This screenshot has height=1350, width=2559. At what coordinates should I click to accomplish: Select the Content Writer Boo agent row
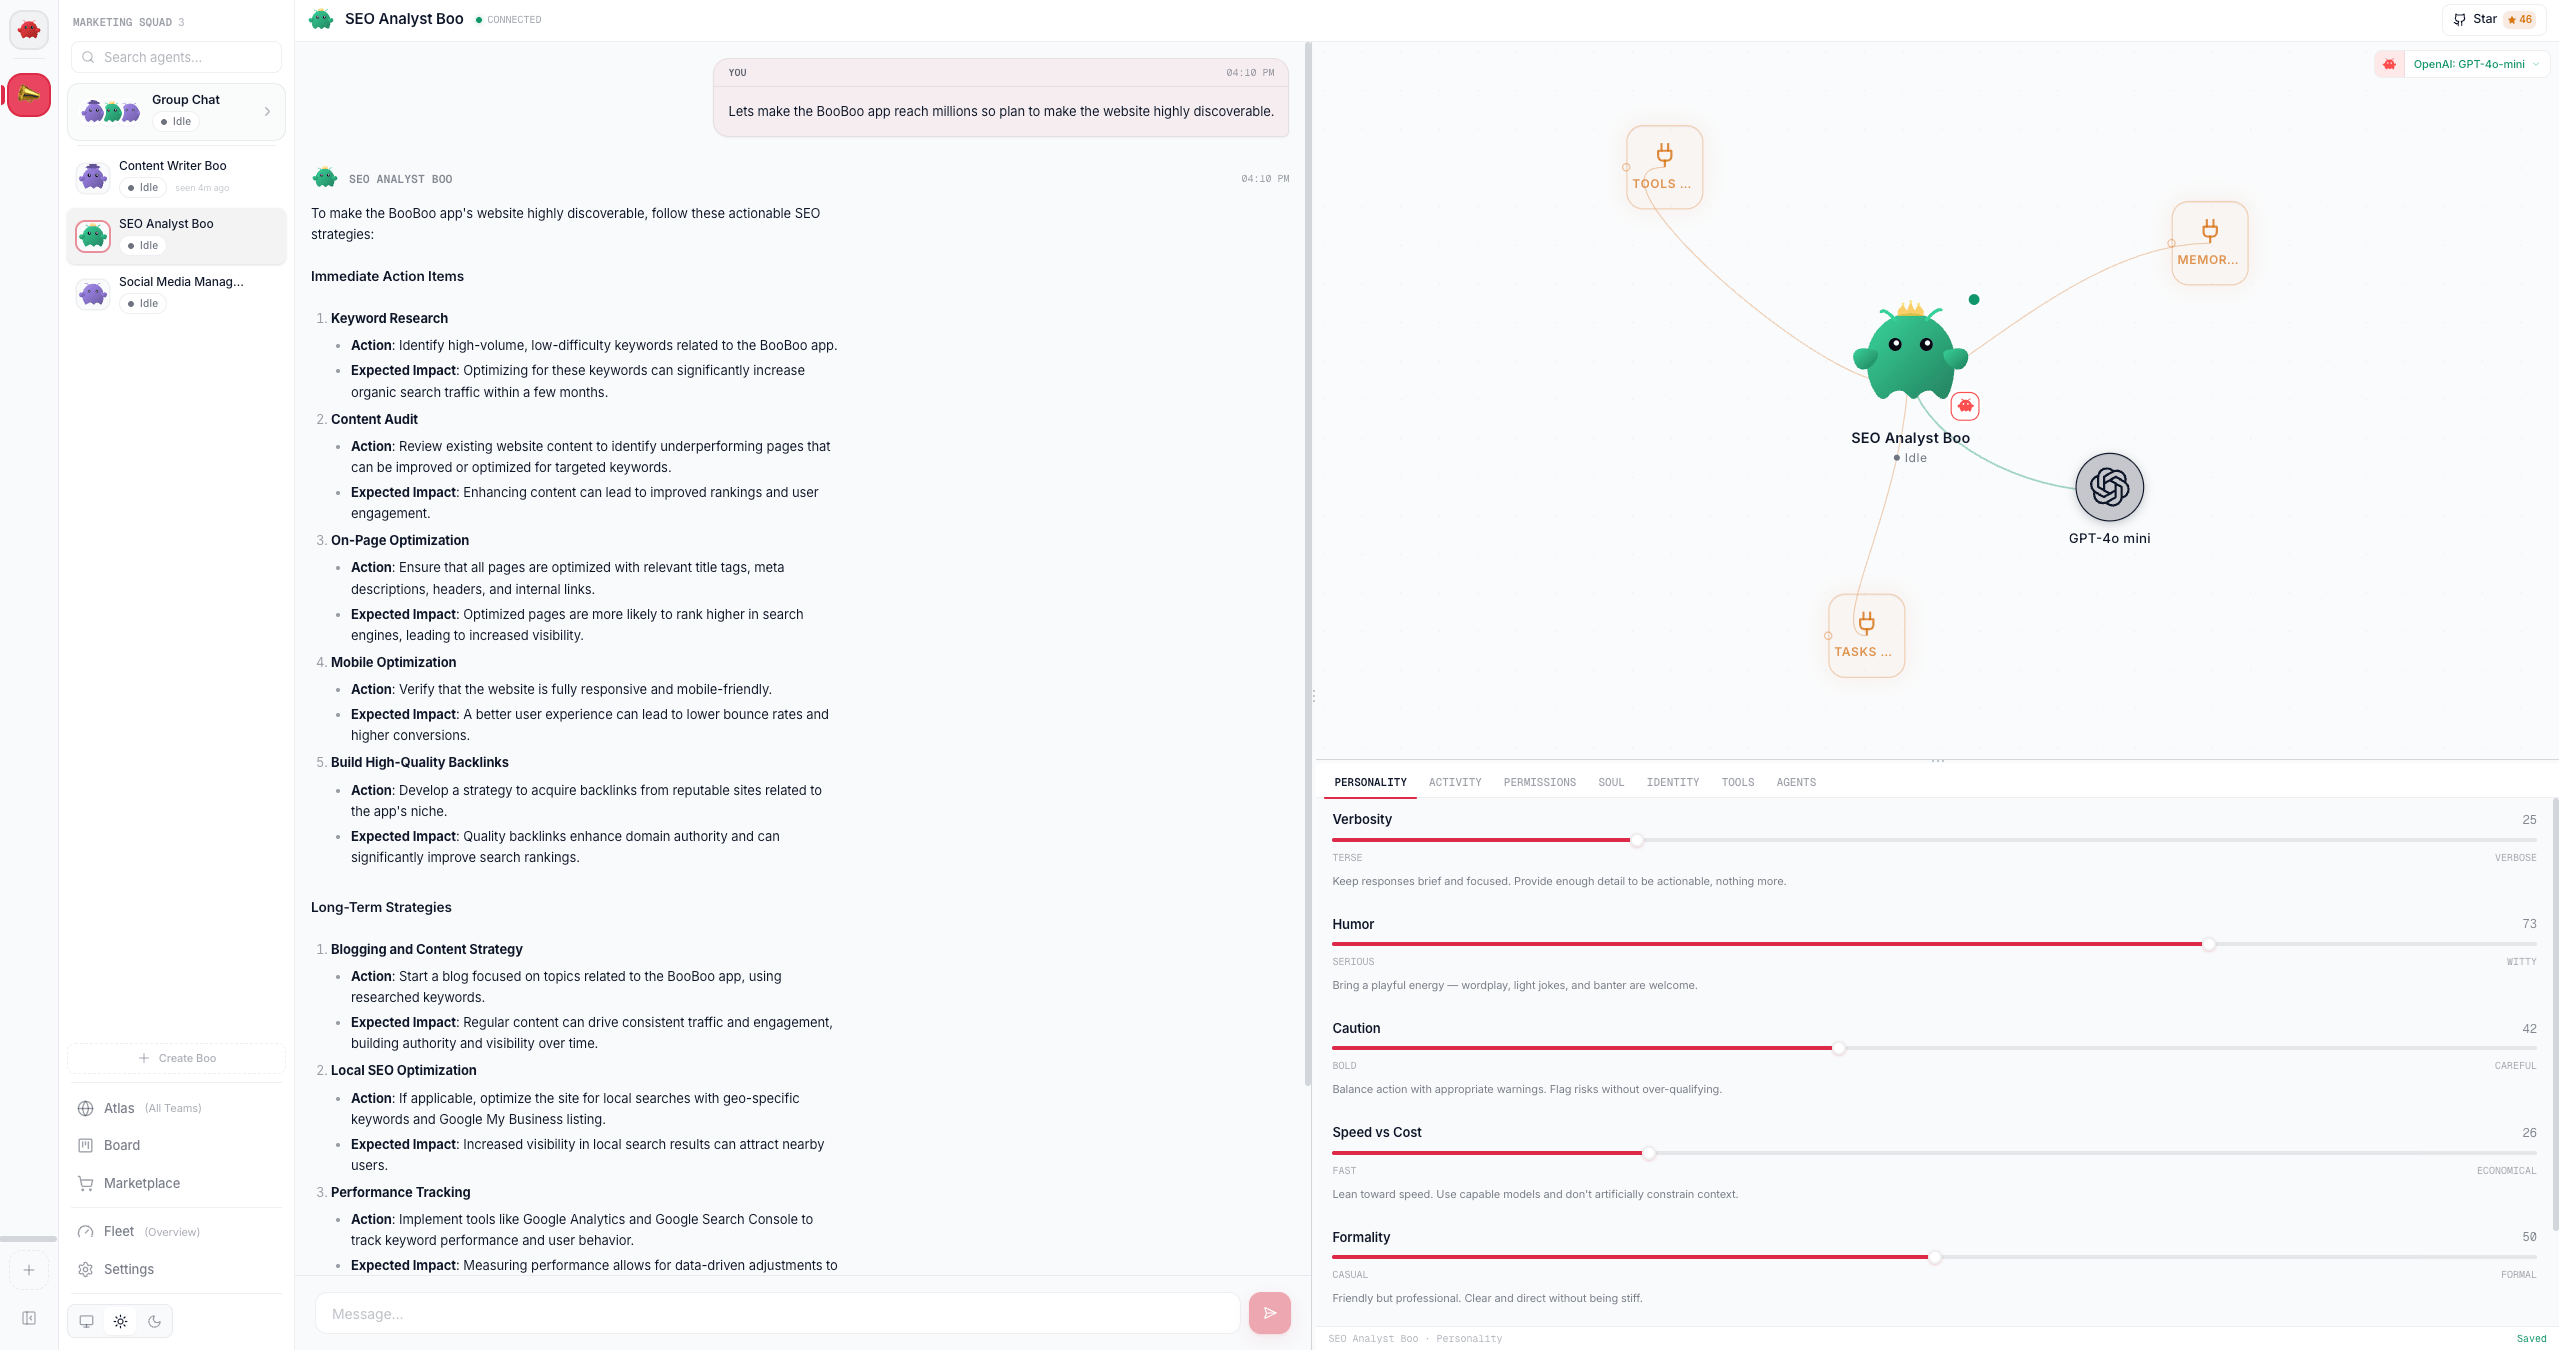tap(176, 177)
